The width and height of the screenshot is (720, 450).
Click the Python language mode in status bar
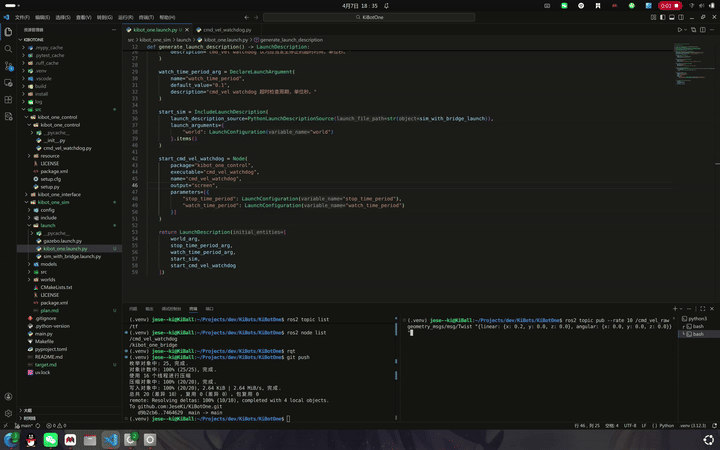point(666,425)
